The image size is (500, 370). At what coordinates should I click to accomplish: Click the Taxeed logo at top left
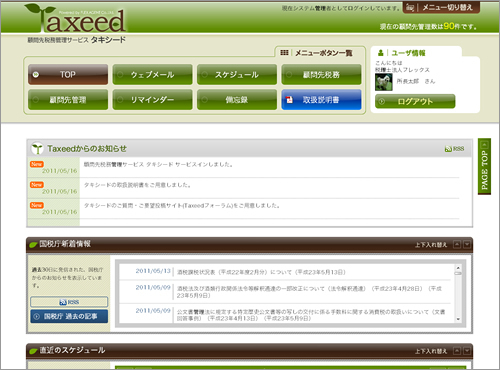click(x=75, y=18)
